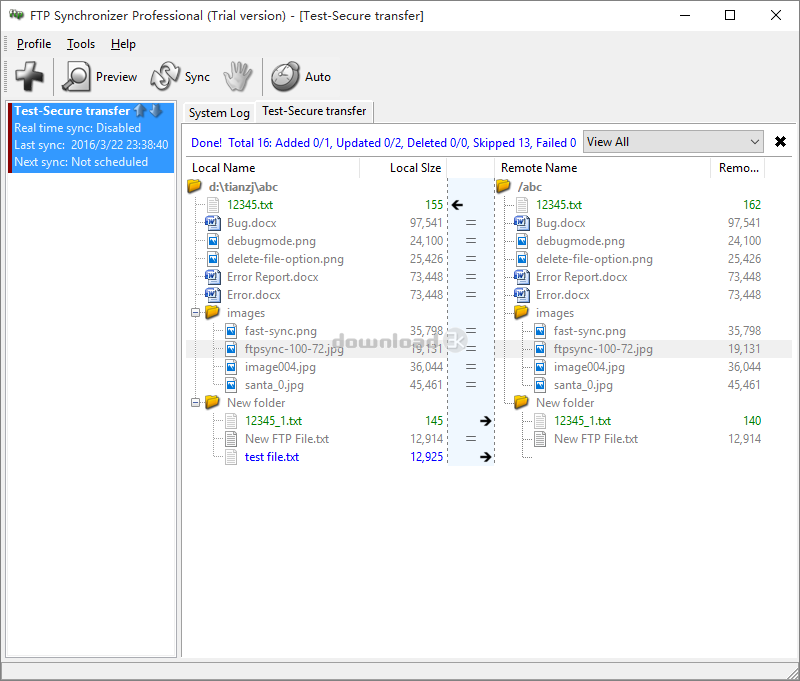Select remote root folder /abc

point(530,187)
